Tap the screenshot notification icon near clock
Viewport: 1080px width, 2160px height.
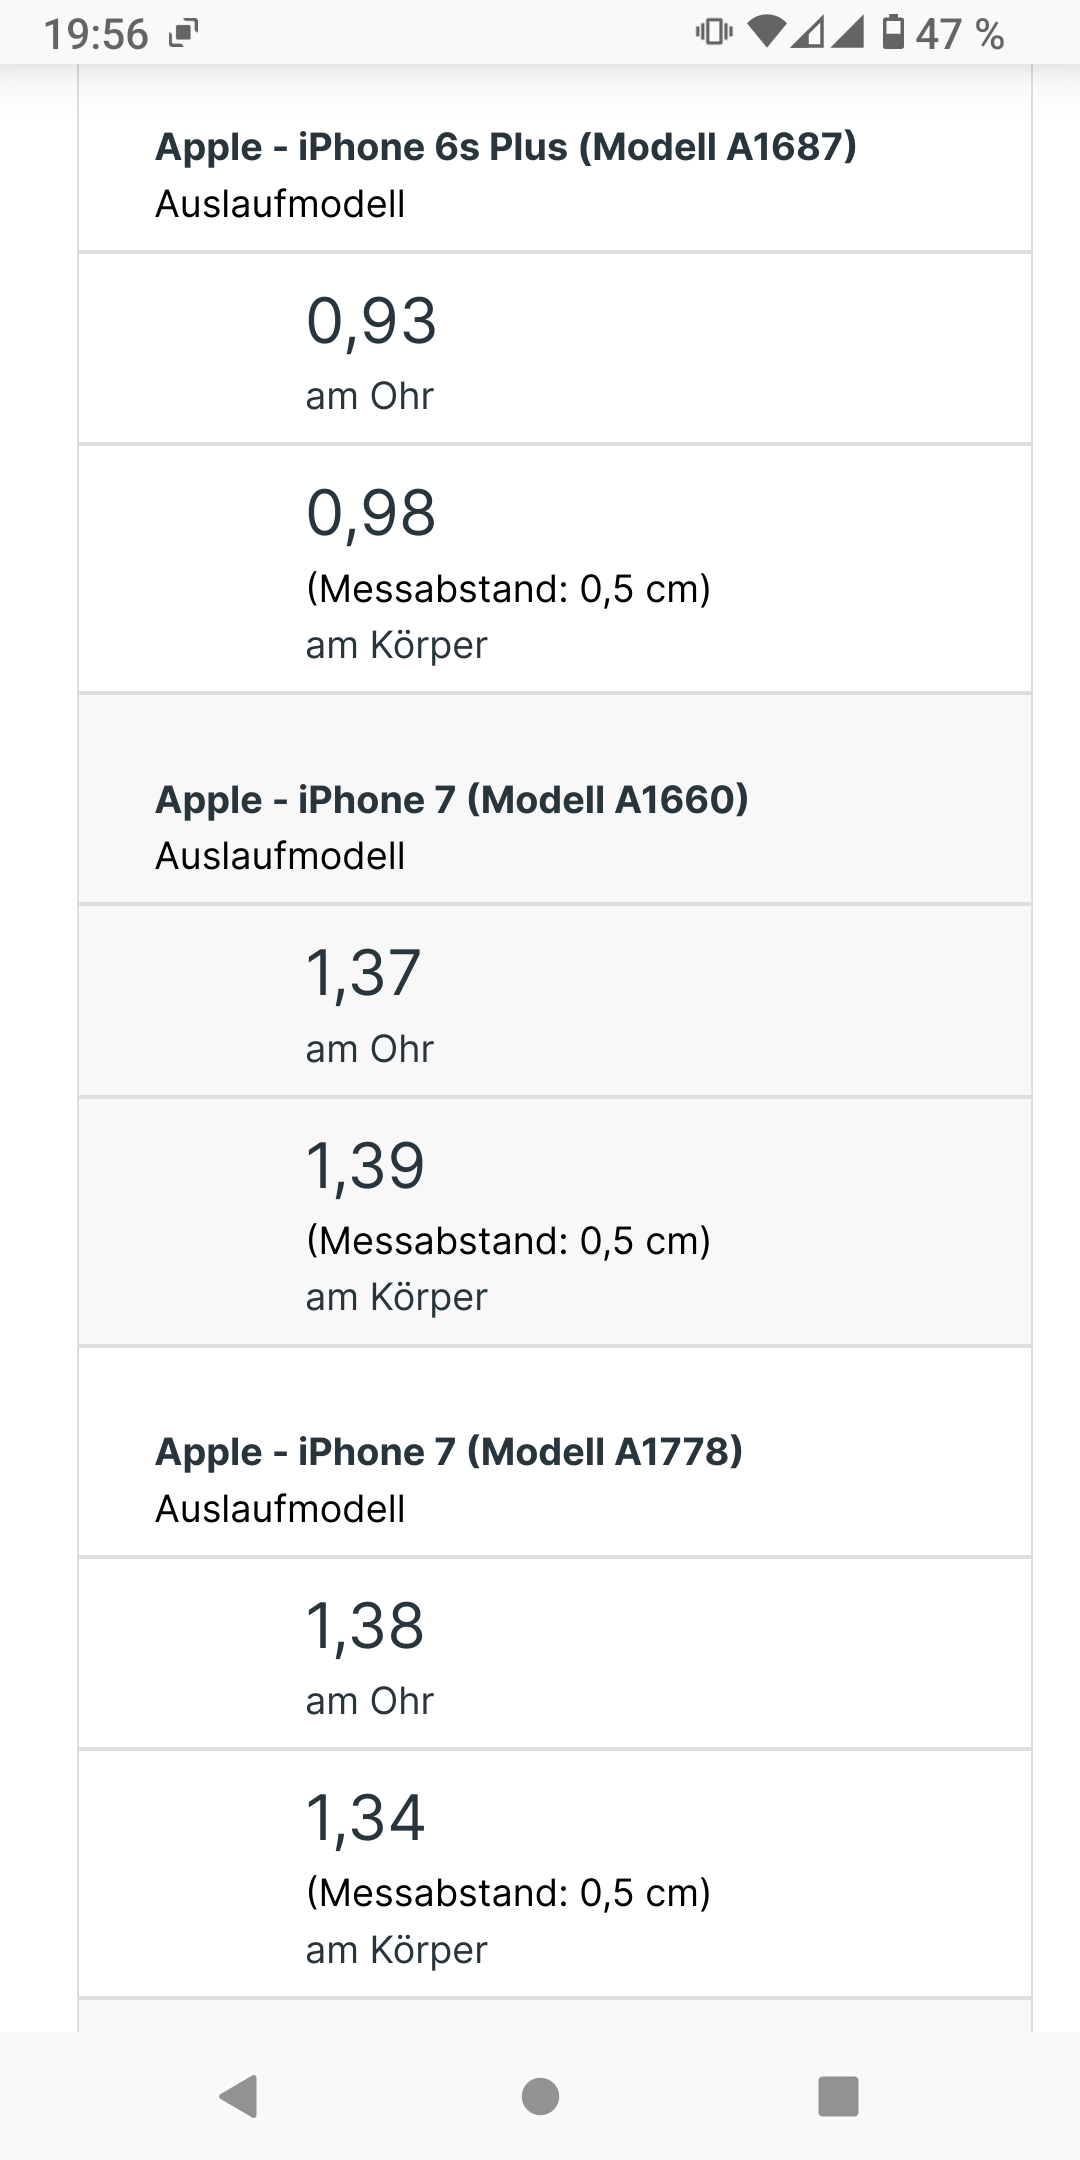coord(184,35)
